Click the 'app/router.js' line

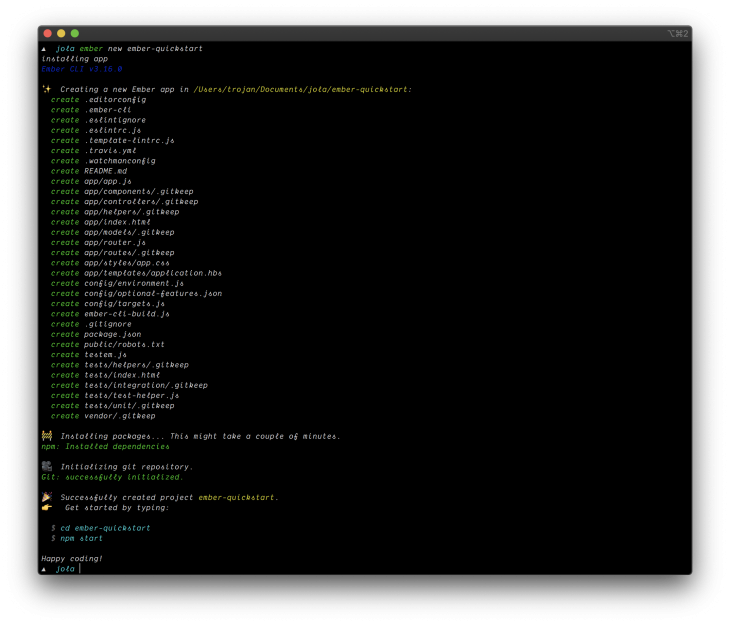98,243
